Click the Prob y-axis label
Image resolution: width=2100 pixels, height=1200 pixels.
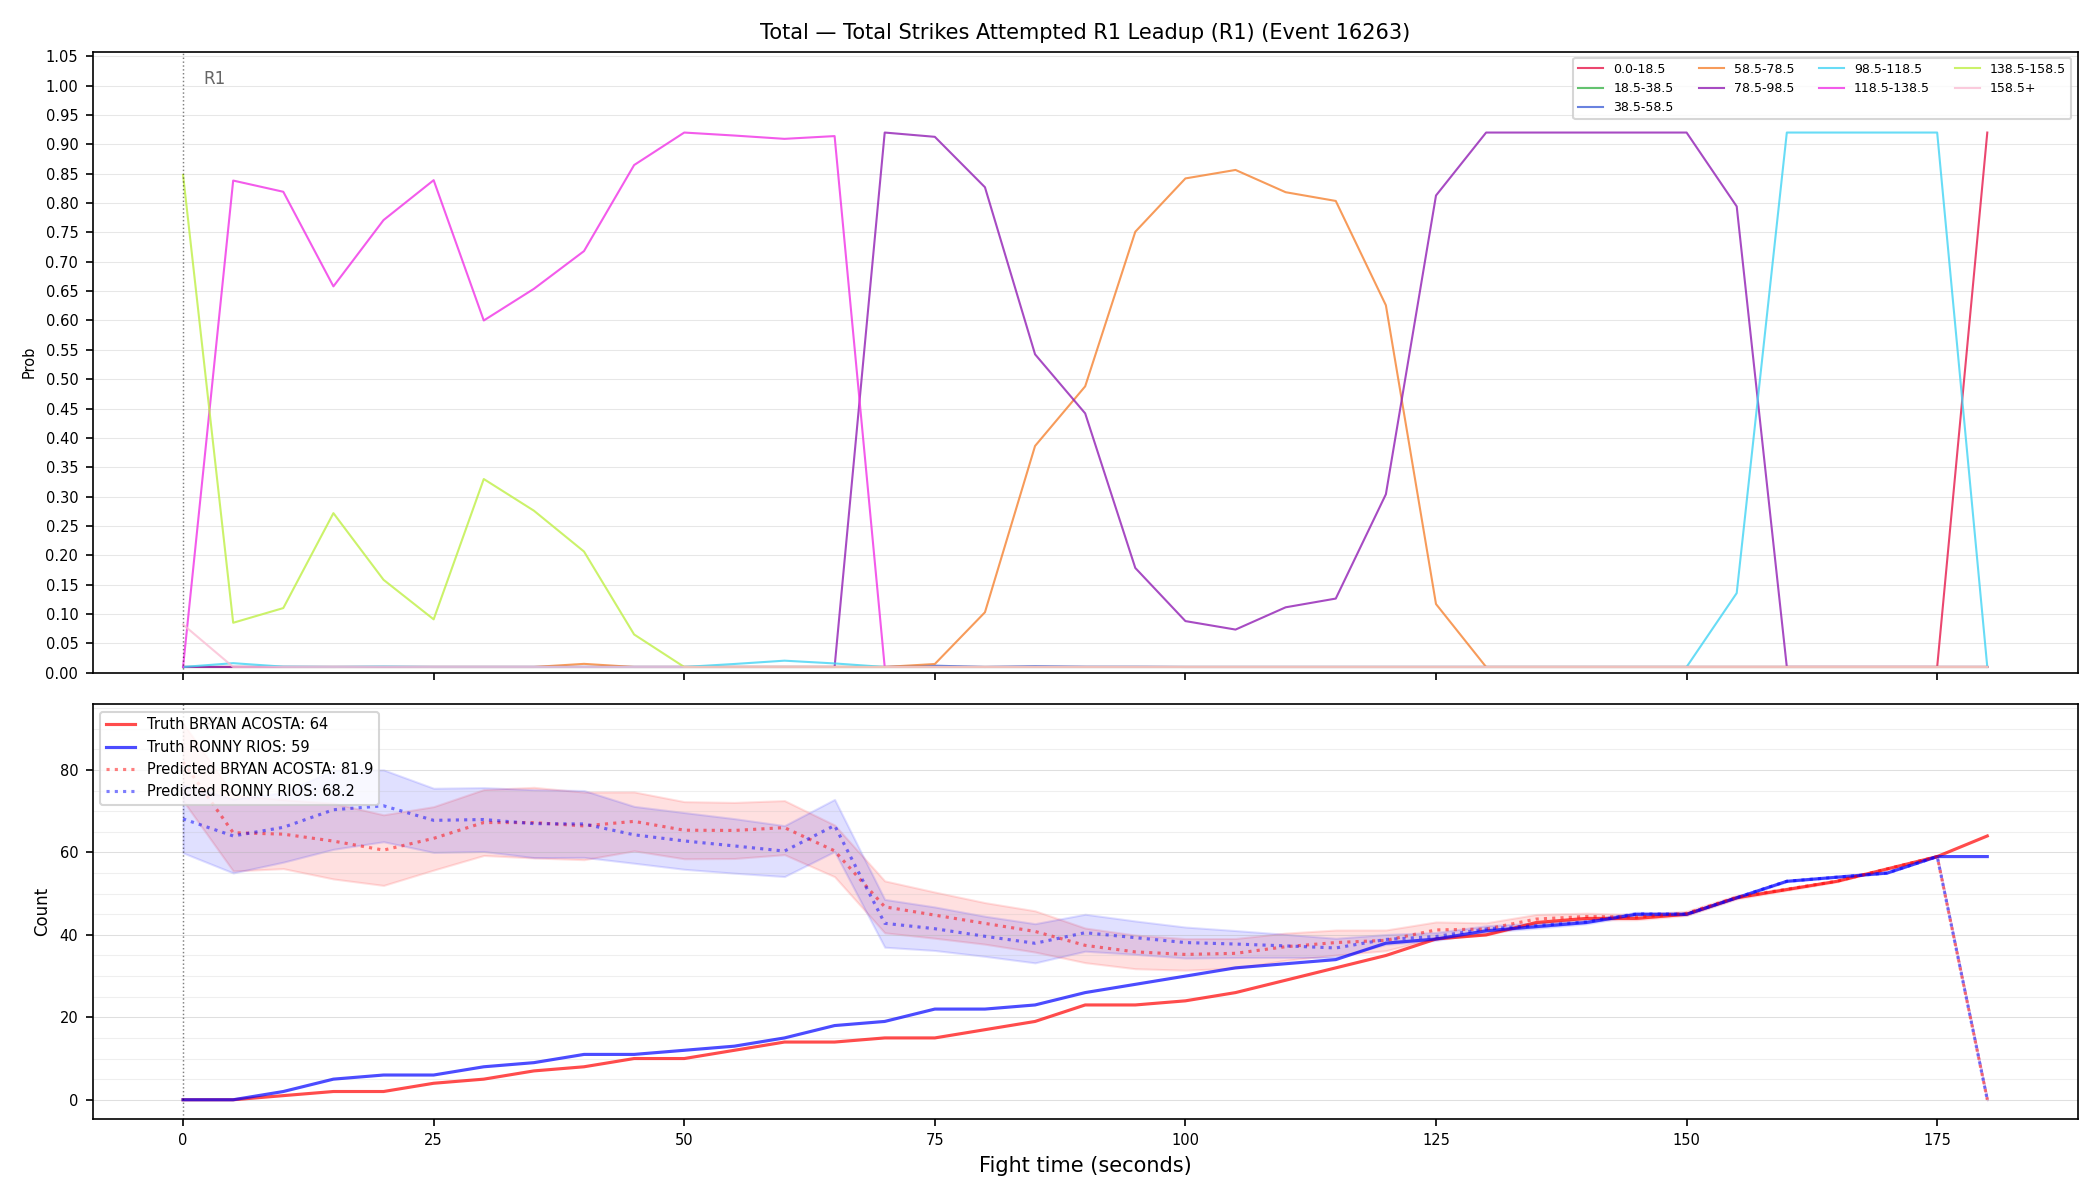pos(29,363)
